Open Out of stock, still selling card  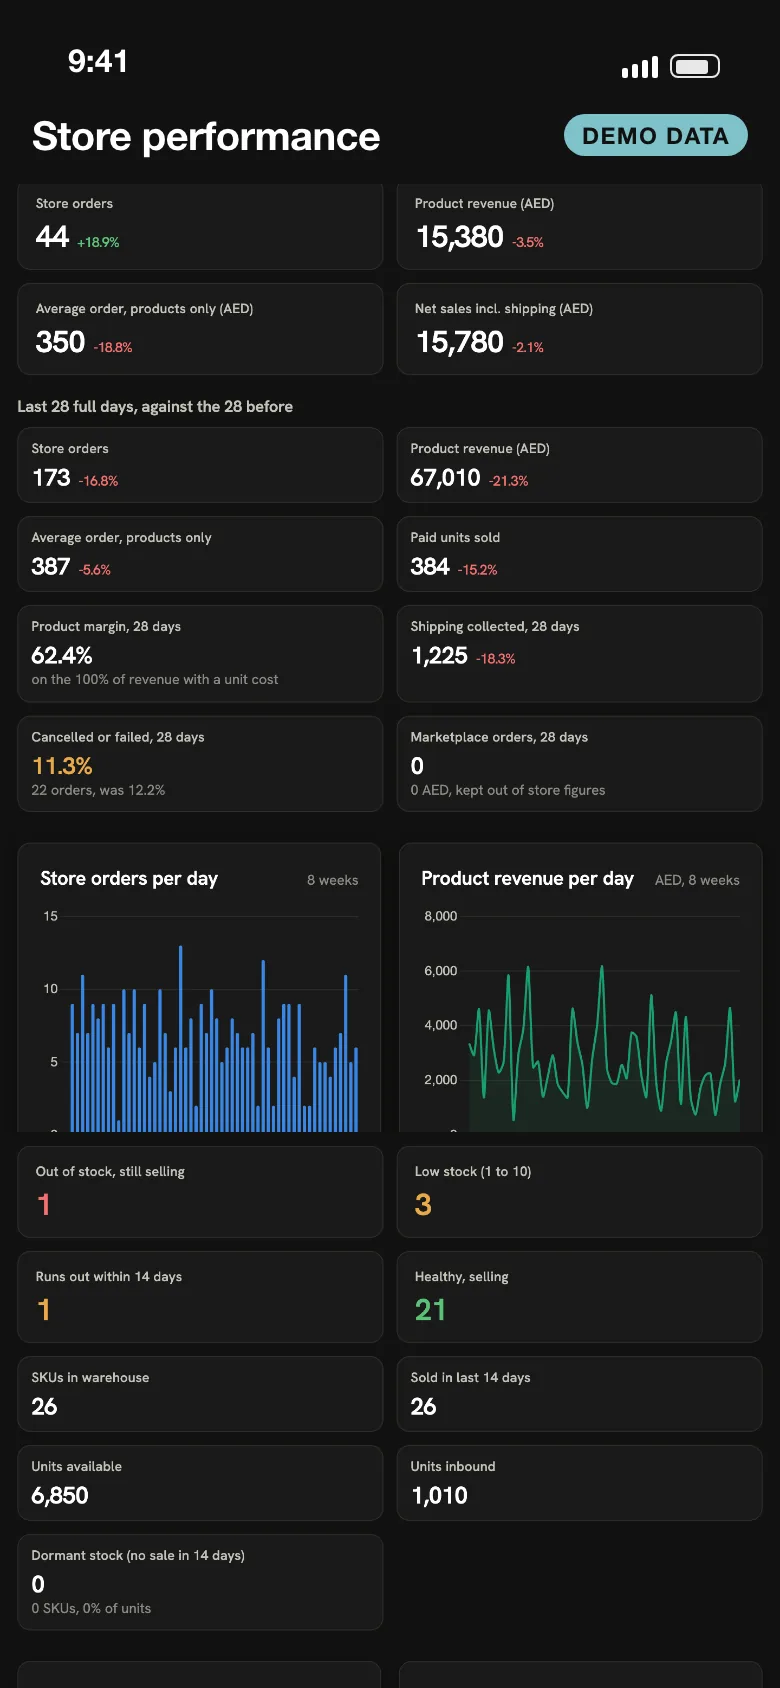200,1192
